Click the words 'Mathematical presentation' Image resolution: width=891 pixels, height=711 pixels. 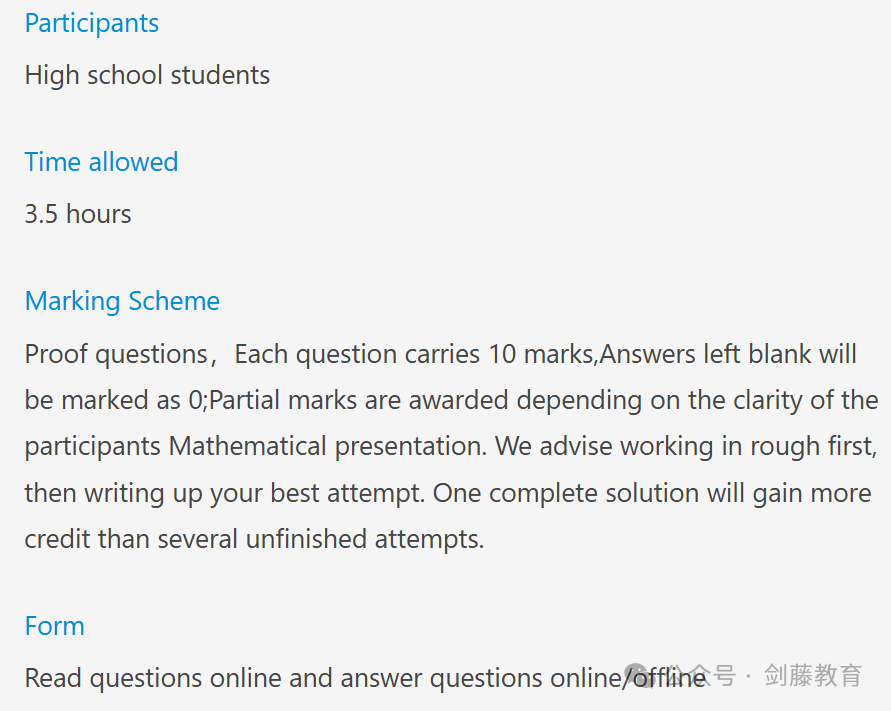pos(326,447)
